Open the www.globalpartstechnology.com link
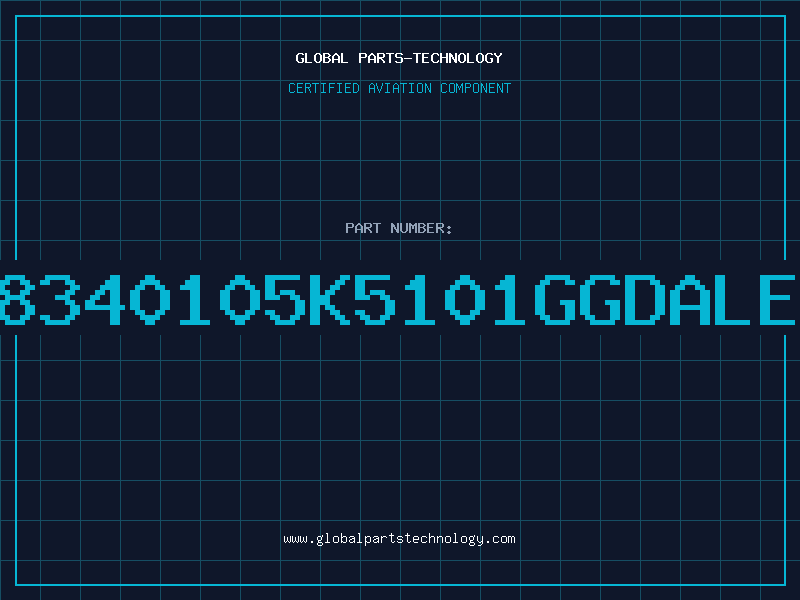This screenshot has height=600, width=800. [x=399, y=539]
